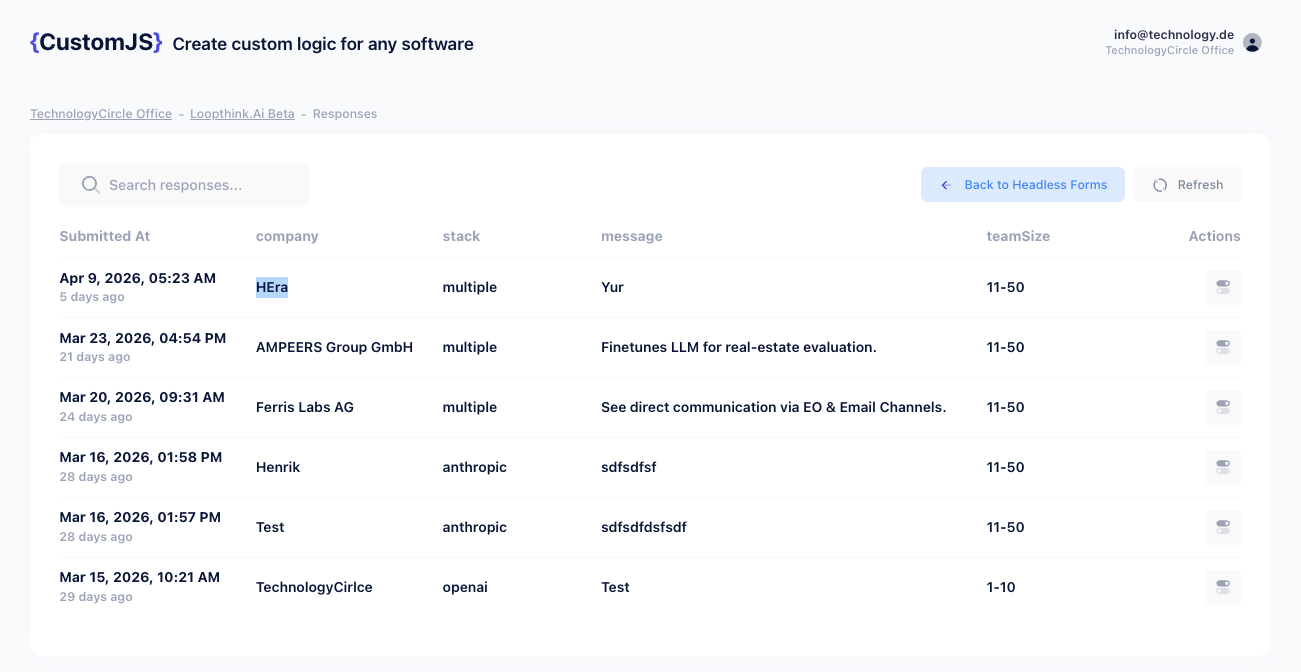1301x672 pixels.
Task: Toggle the actions switch on the Henrik row
Action: (1223, 467)
